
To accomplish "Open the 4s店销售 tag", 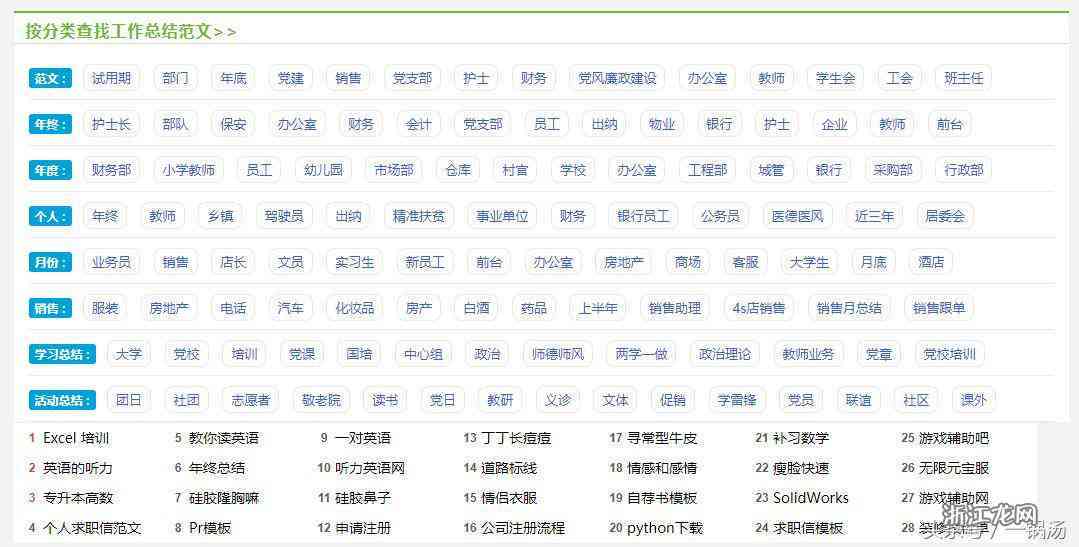I will click(759, 308).
